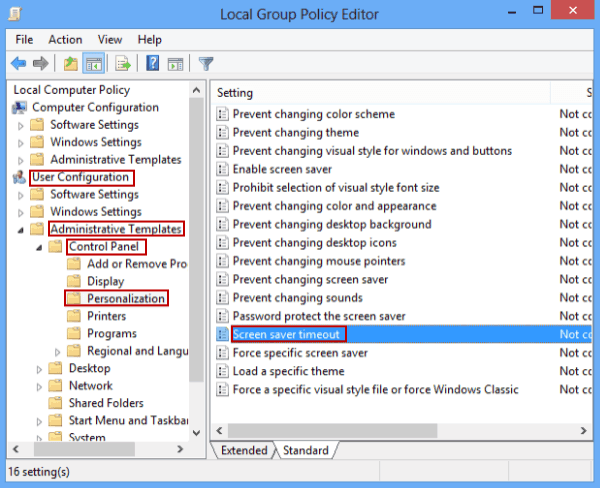
Task: Select the Screen saver timeout setting
Action: (x=286, y=334)
